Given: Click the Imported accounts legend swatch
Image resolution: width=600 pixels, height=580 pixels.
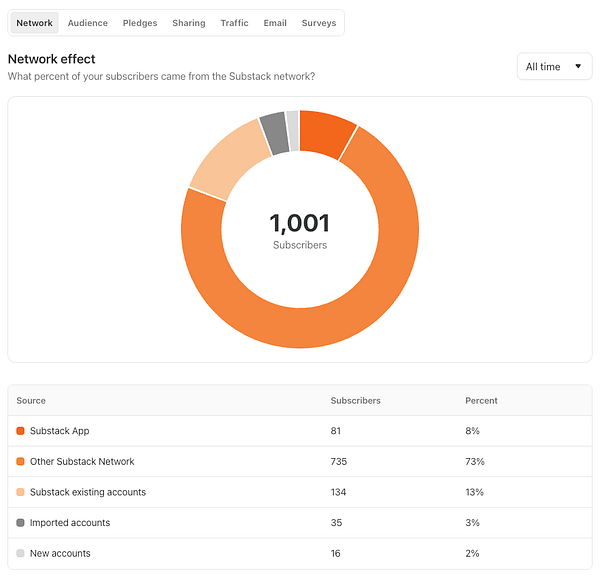Looking at the screenshot, I should coord(20,523).
